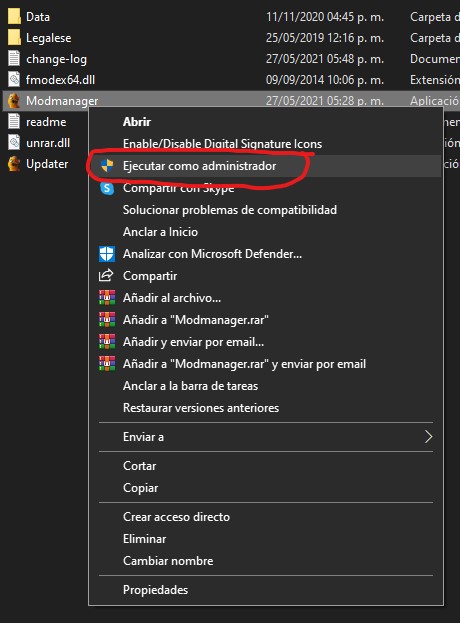Click WinRAR icon beside Modmanager.rar y enviar por email
Image resolution: width=460 pixels, height=623 pixels.
click(107, 364)
